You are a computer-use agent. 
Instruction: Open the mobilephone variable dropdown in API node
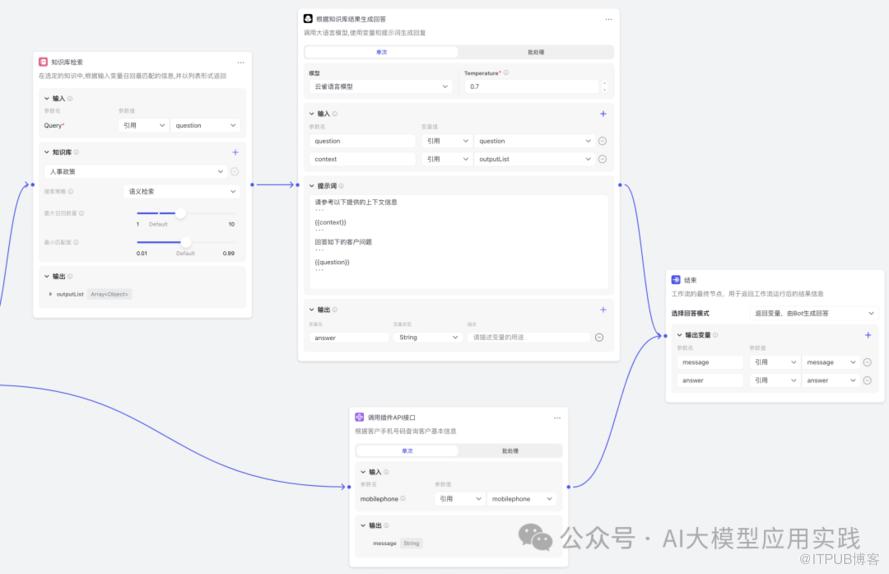click(x=521, y=499)
